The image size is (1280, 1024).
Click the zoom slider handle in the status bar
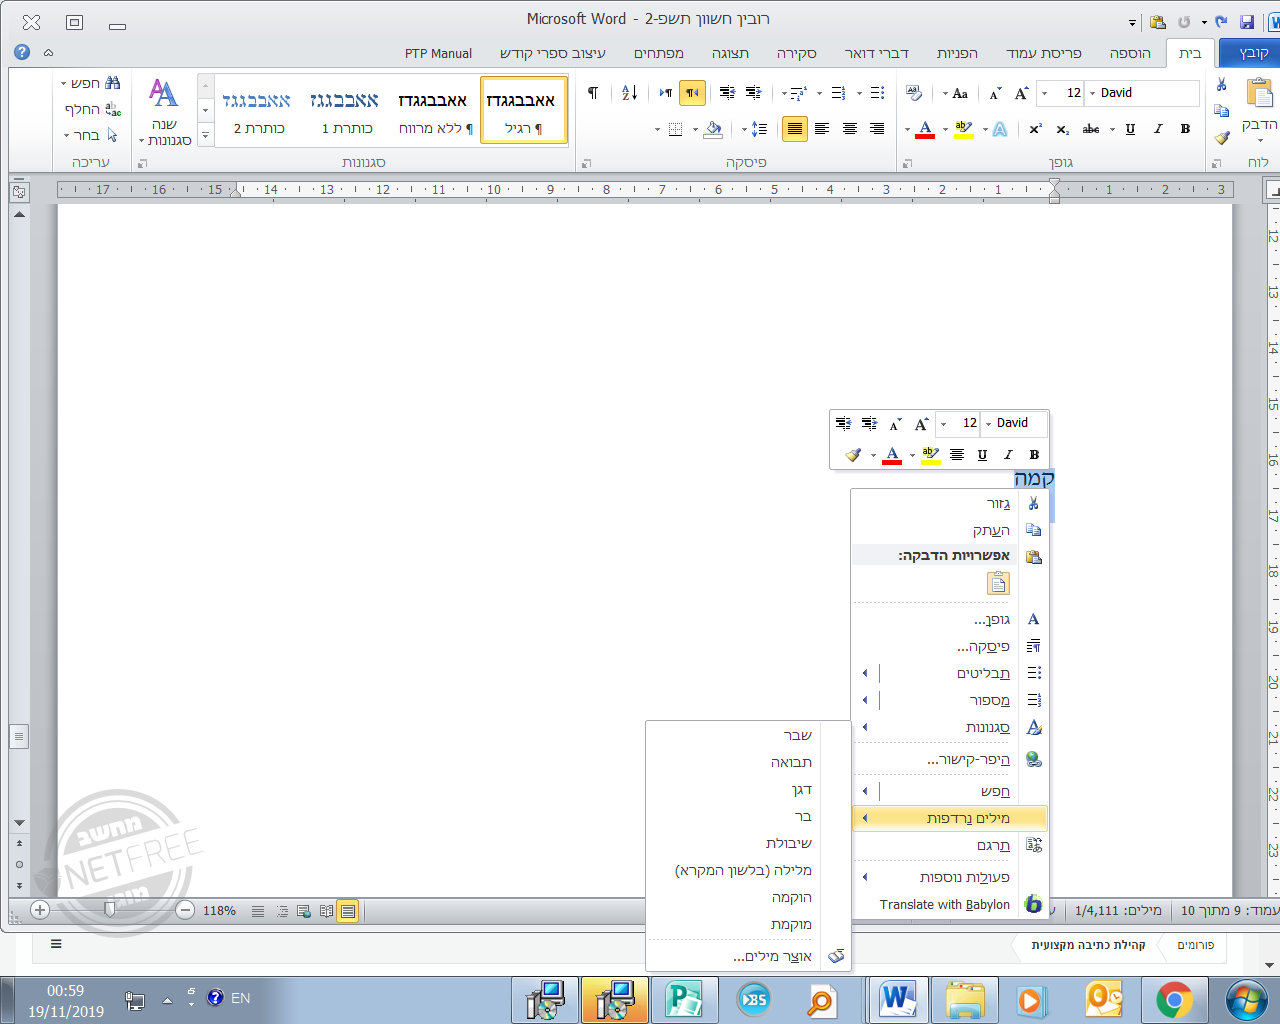tap(110, 910)
